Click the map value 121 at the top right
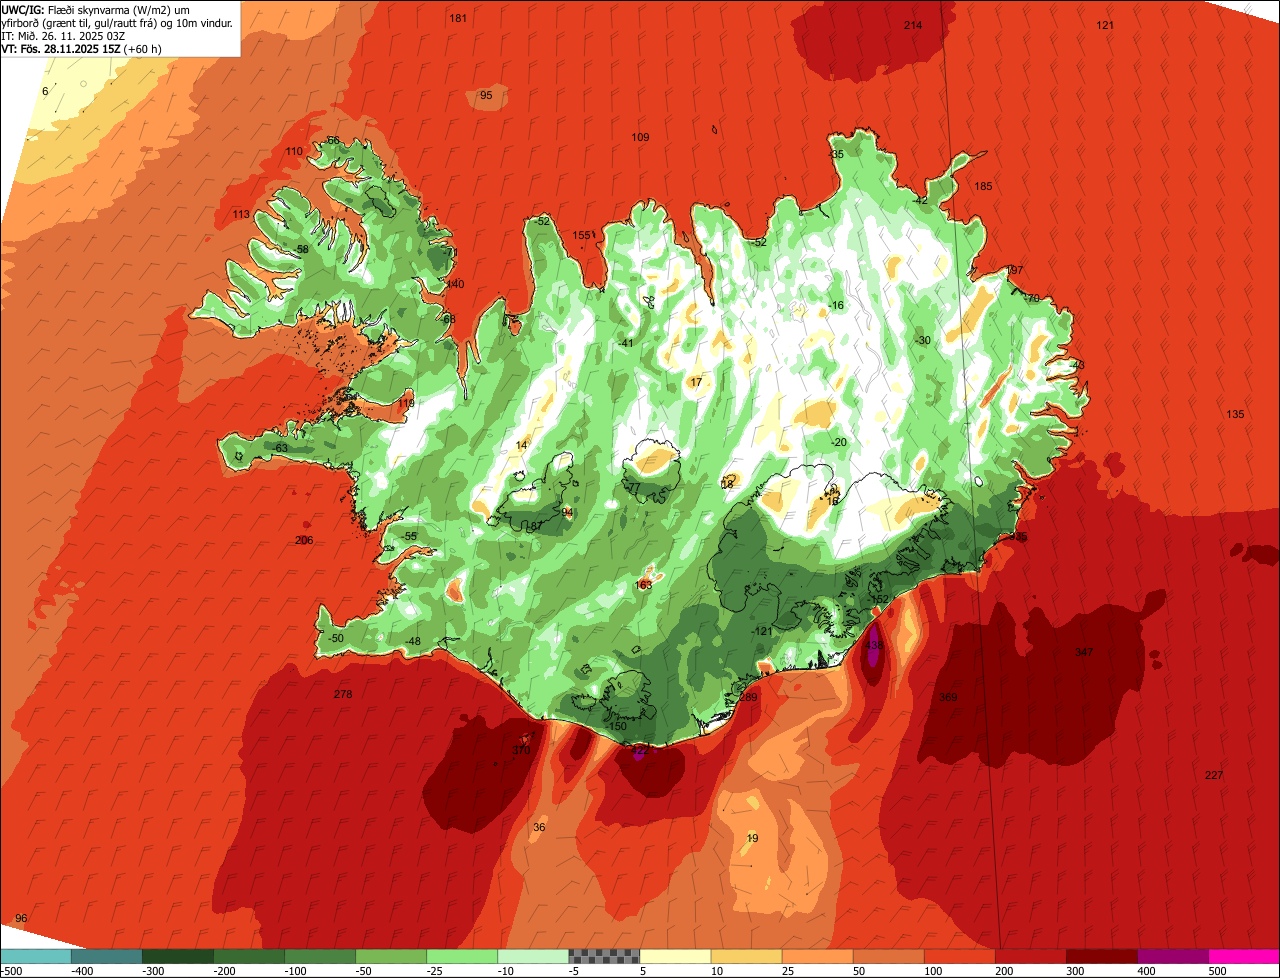The height and width of the screenshot is (978, 1280). (1105, 25)
